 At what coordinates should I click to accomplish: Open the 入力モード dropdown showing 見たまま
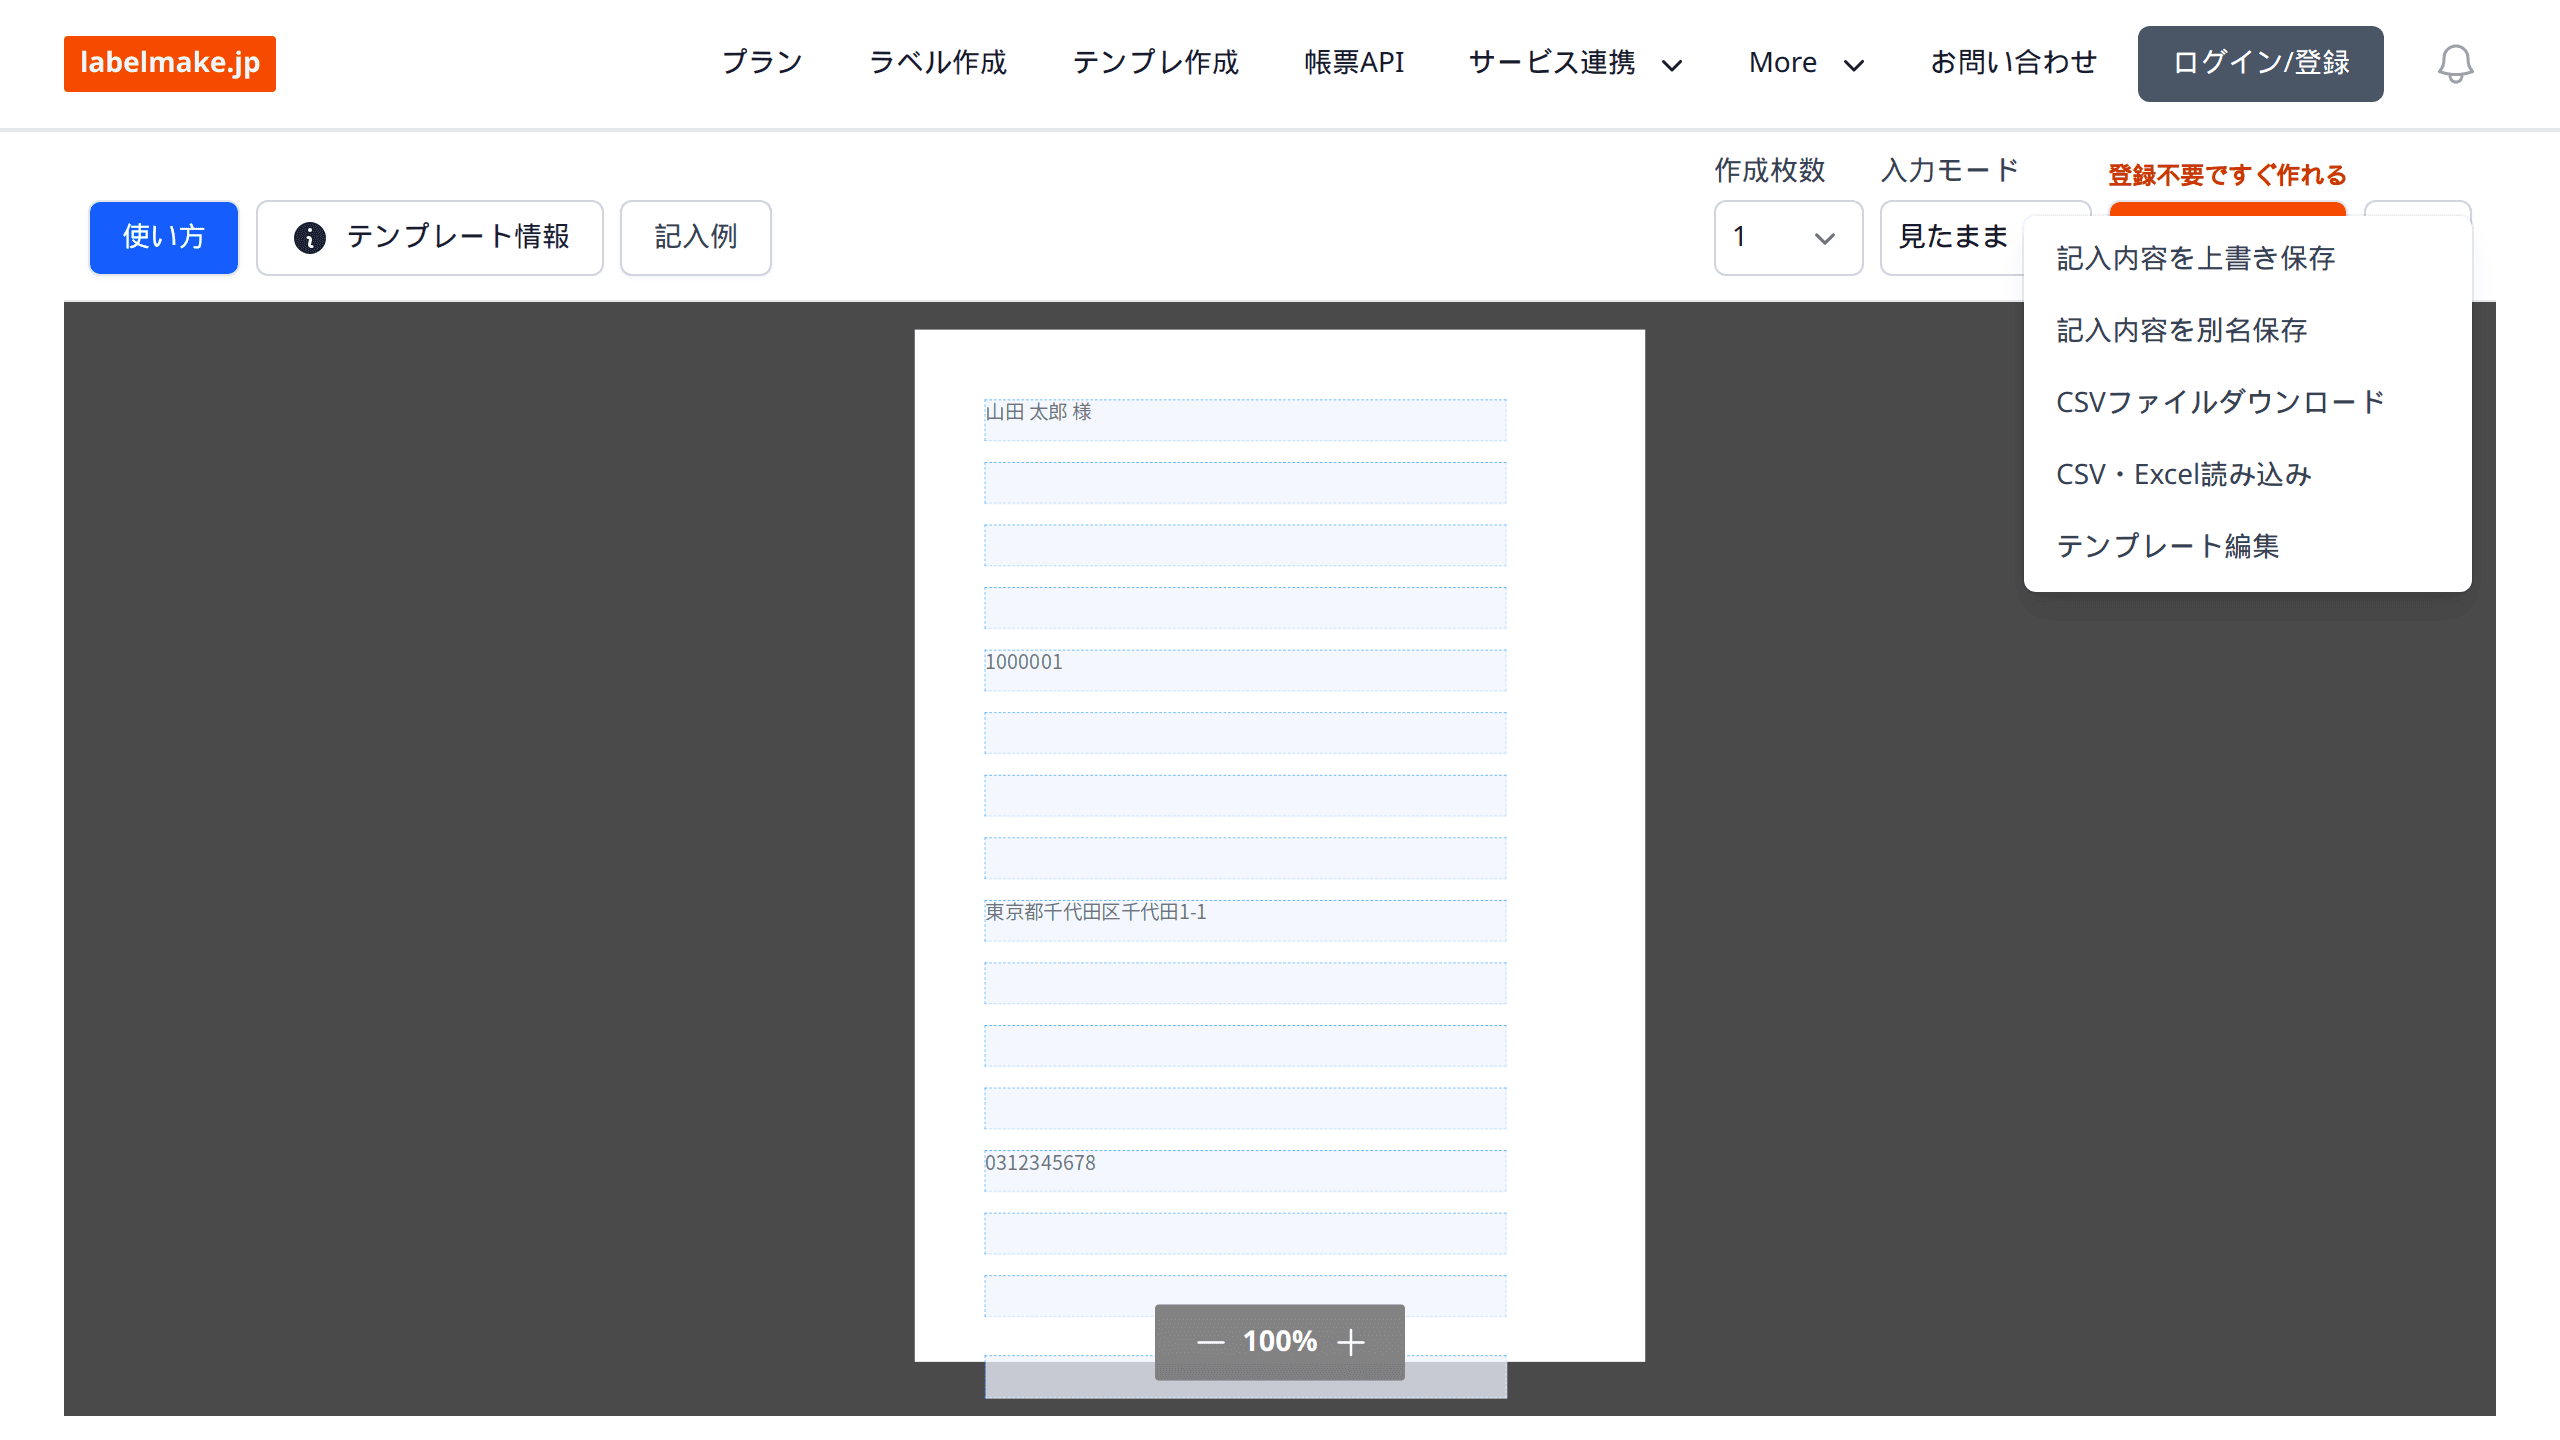coord(1952,238)
